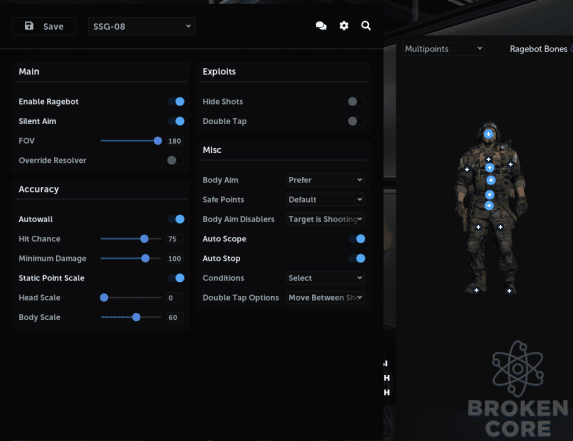Click the Body Aim Disablers label

tap(238, 219)
